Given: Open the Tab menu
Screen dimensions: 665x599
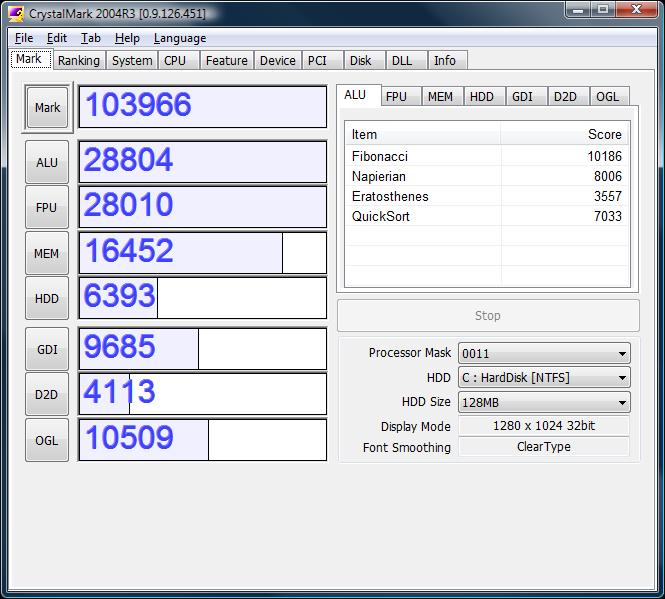Looking at the screenshot, I should [91, 38].
